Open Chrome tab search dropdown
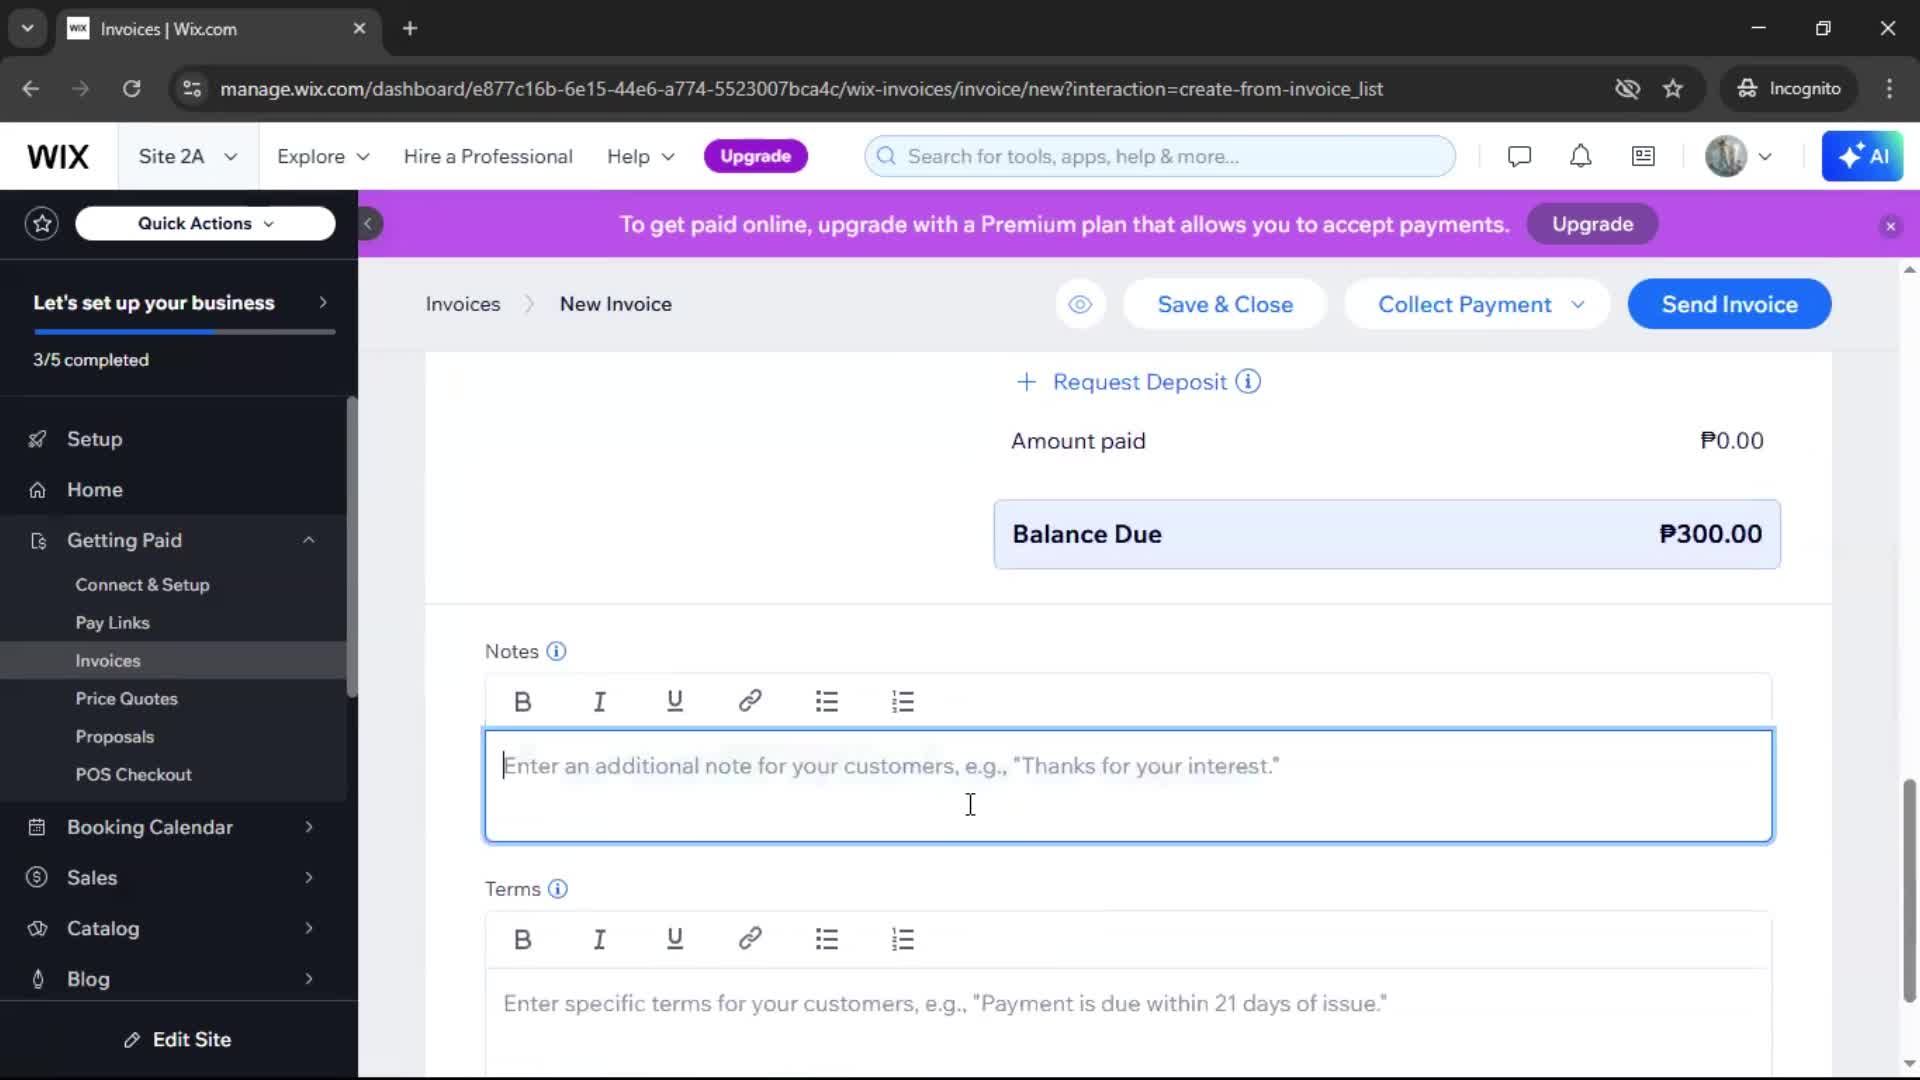Image resolution: width=1920 pixels, height=1080 pixels. pyautogui.click(x=27, y=29)
